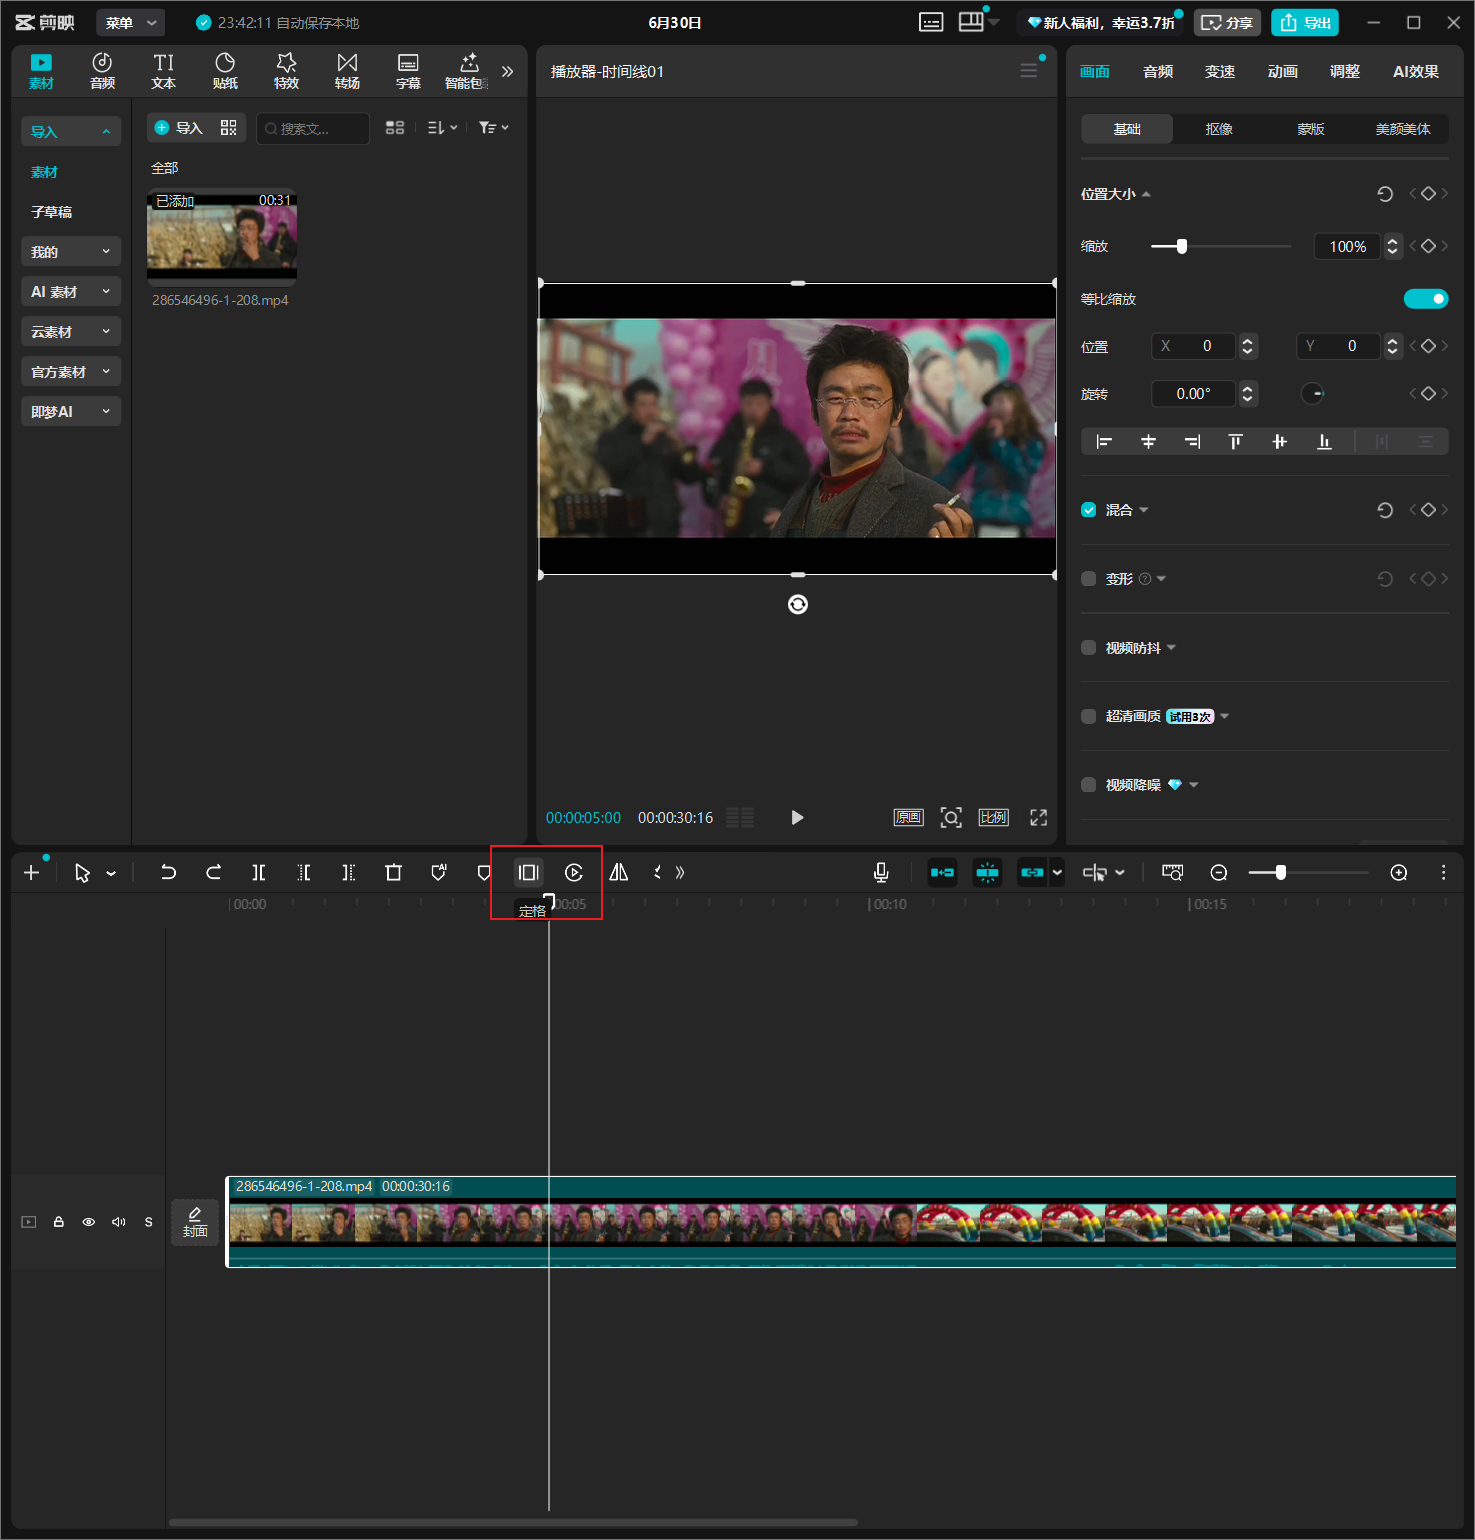The height and width of the screenshot is (1540, 1475).
Task: Expand the 官方素材 sidebar section
Action: point(71,372)
